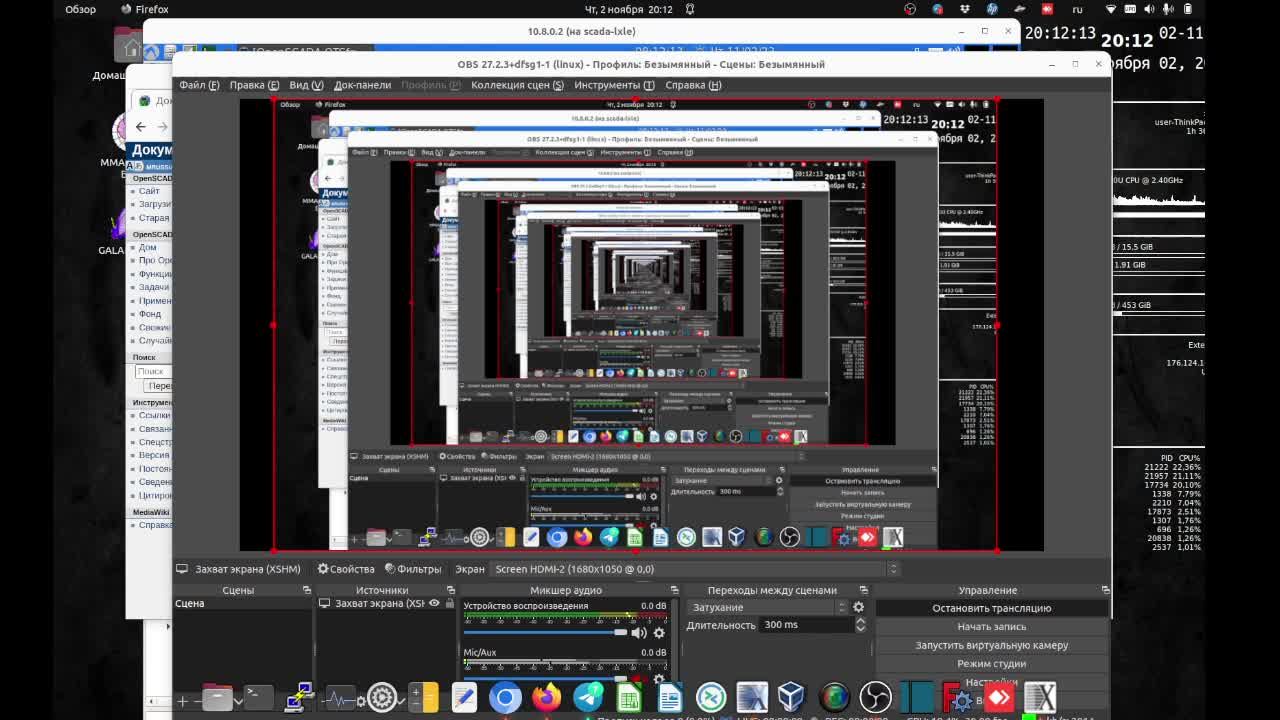Image resolution: width=1280 pixels, height=720 pixels.
Task: Pop out the Сцены dock panel
Action: [306, 590]
